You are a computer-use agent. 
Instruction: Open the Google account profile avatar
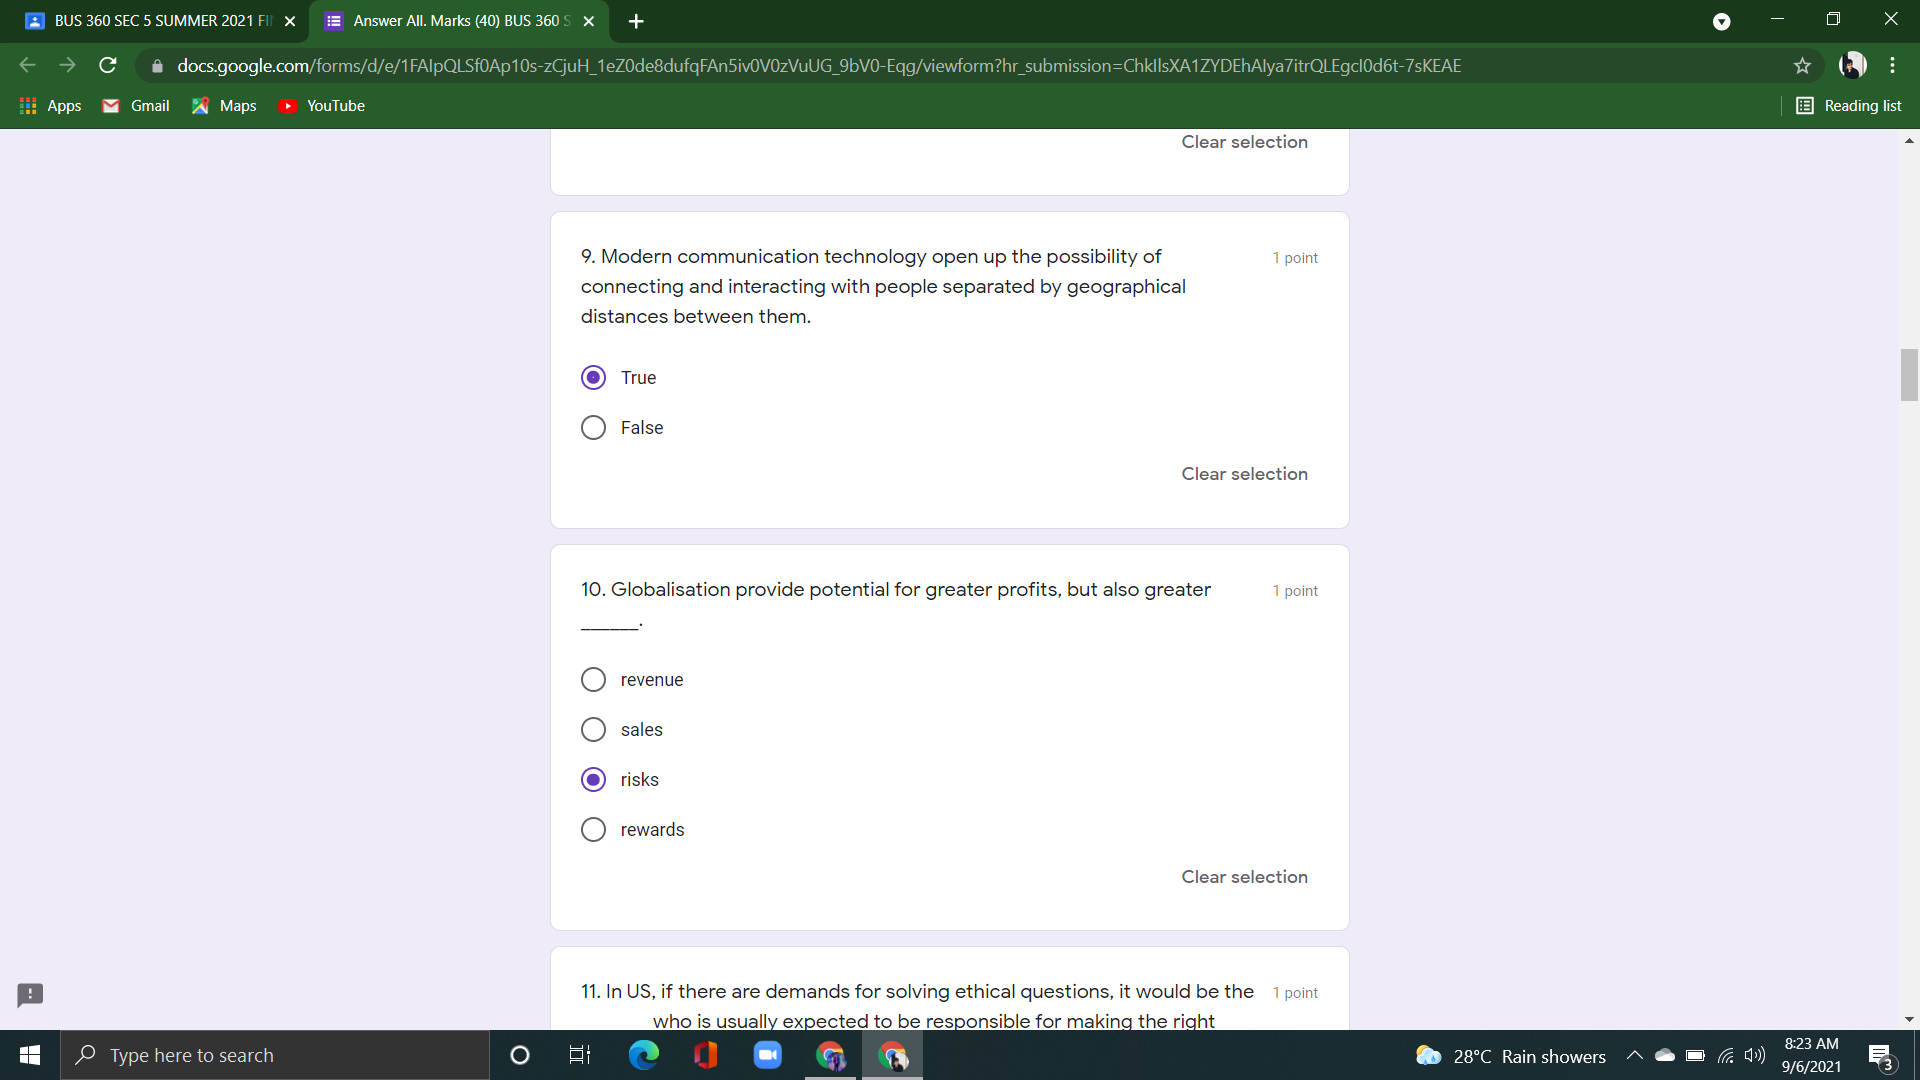(x=1853, y=65)
